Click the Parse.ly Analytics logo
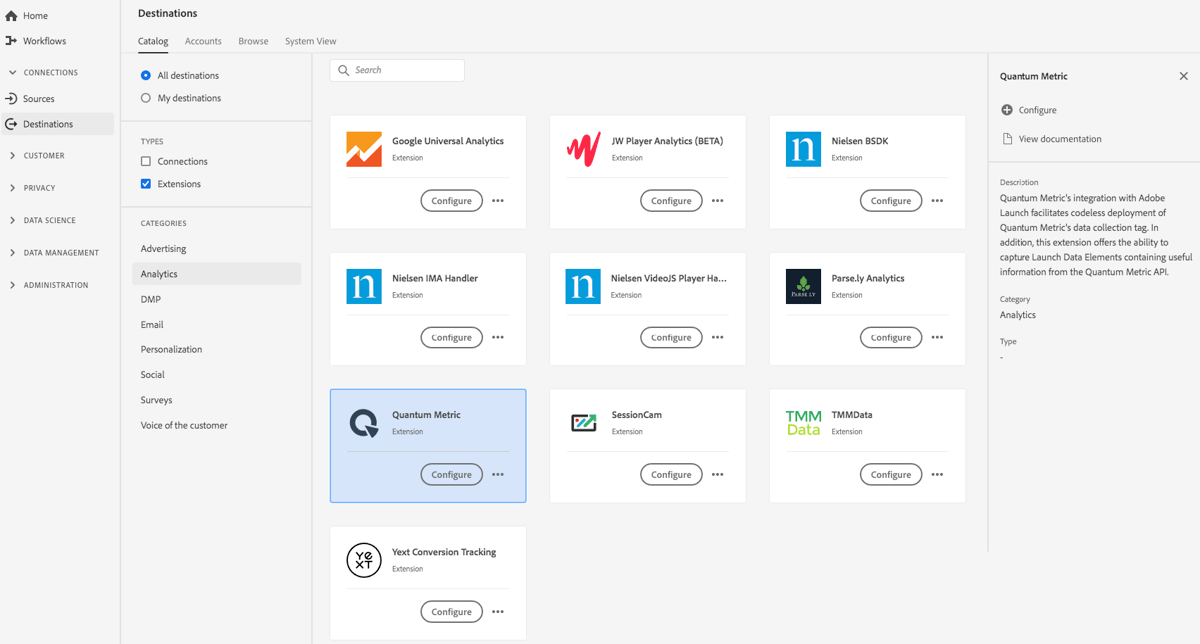Screen dimensions: 1200x644 (803, 286)
